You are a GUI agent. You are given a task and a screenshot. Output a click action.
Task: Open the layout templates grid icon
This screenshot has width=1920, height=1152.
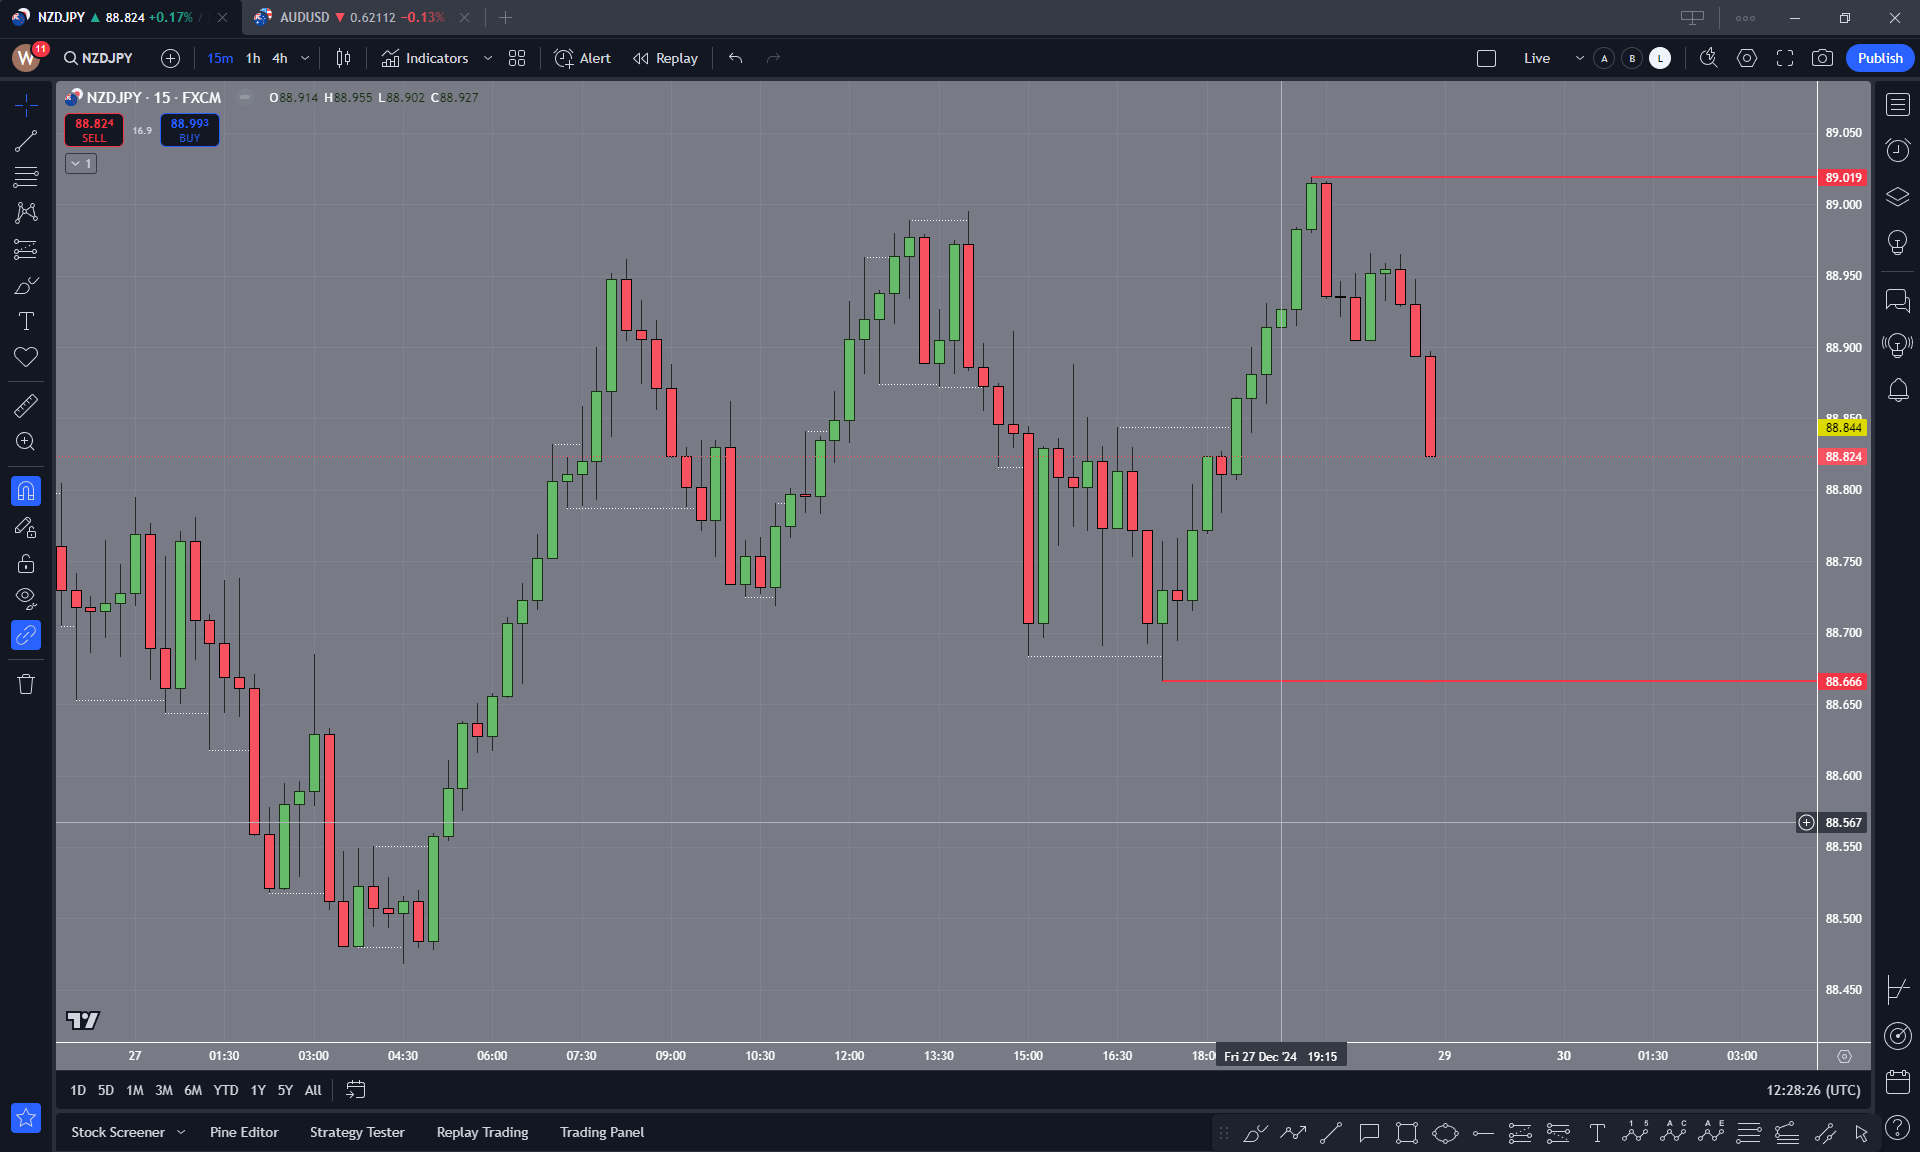tap(517, 58)
